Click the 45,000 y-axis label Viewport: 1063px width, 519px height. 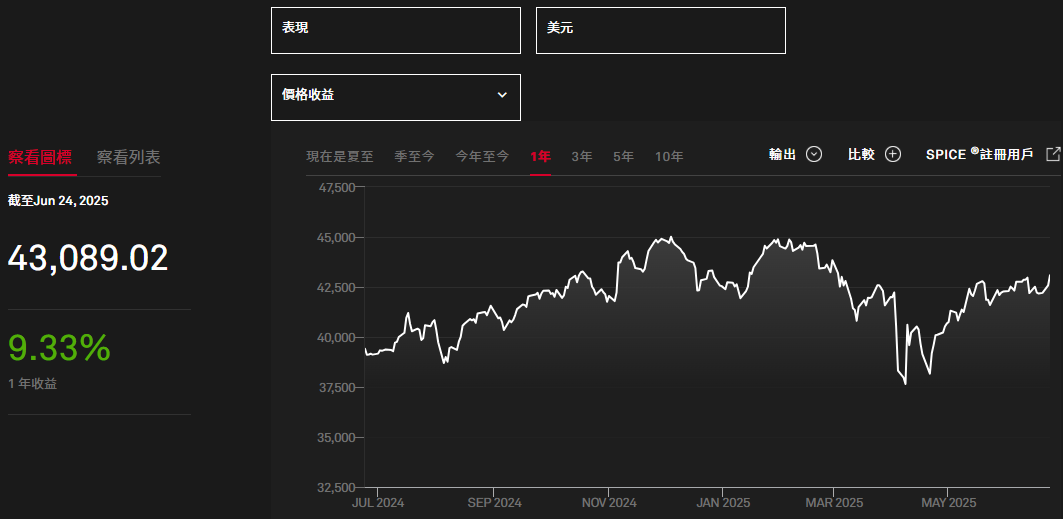337,237
